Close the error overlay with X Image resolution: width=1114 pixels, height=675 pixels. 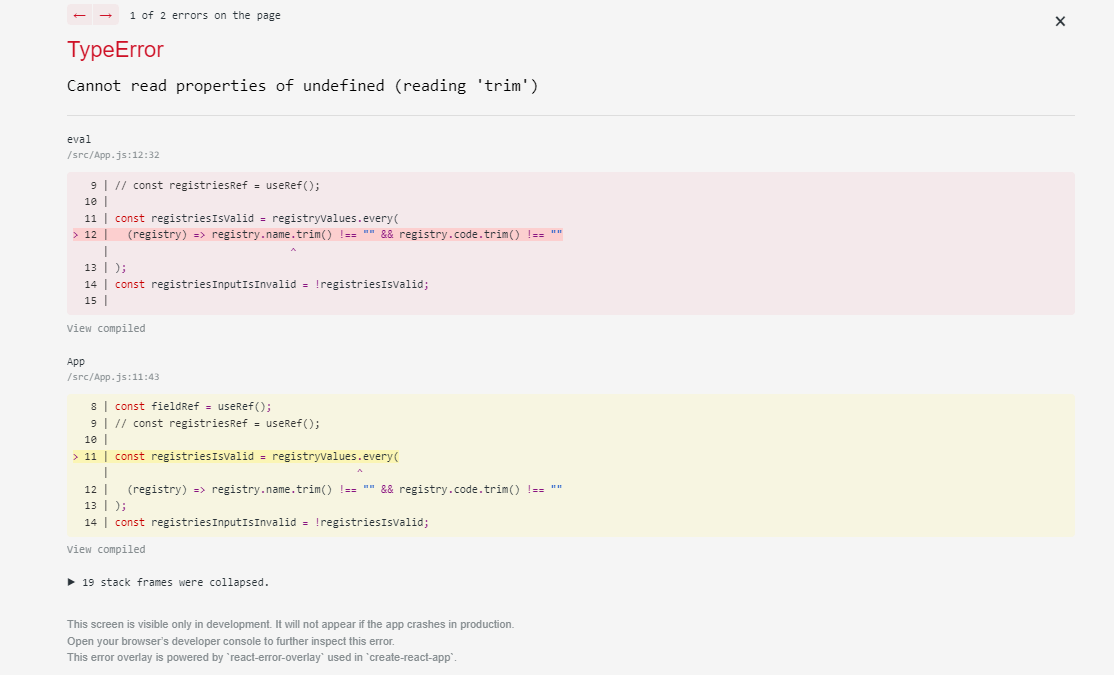[1060, 21]
